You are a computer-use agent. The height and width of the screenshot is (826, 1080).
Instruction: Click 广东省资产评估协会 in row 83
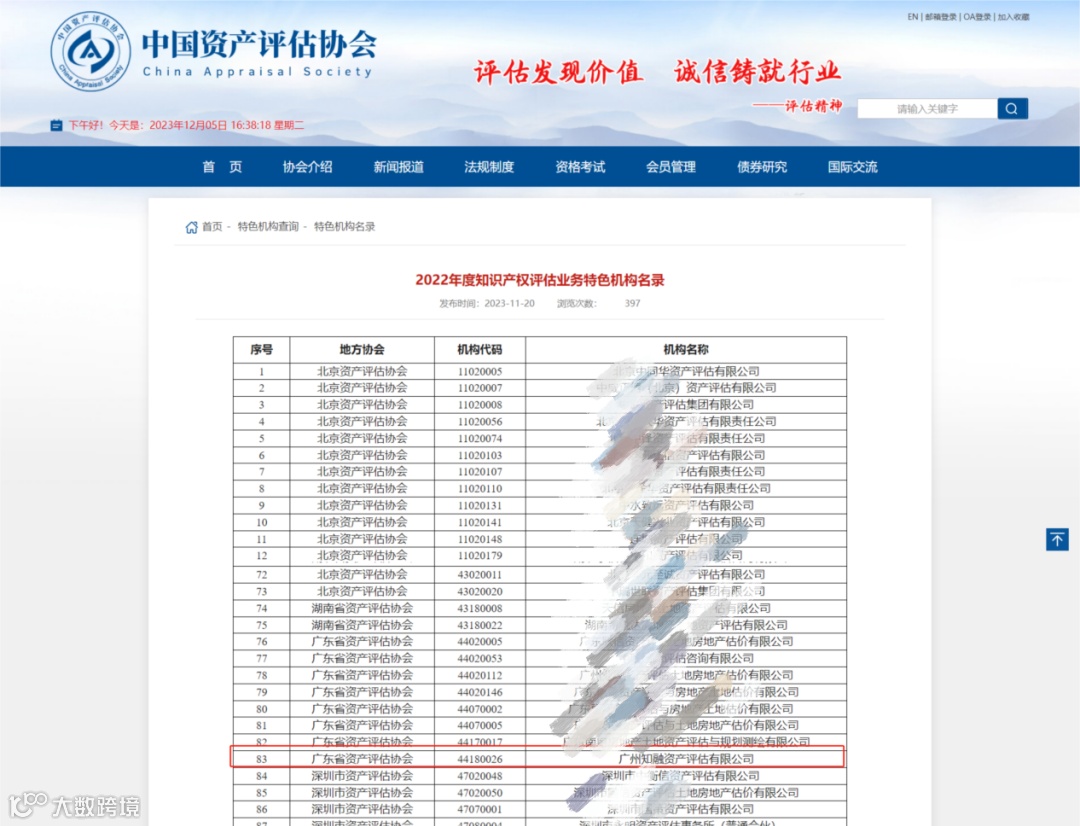coord(362,759)
